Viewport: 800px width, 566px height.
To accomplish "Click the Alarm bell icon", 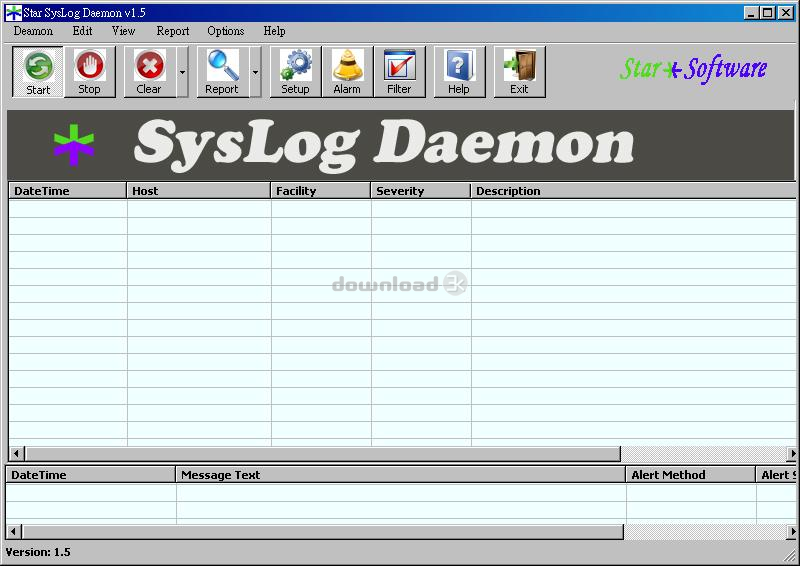I will [347, 72].
